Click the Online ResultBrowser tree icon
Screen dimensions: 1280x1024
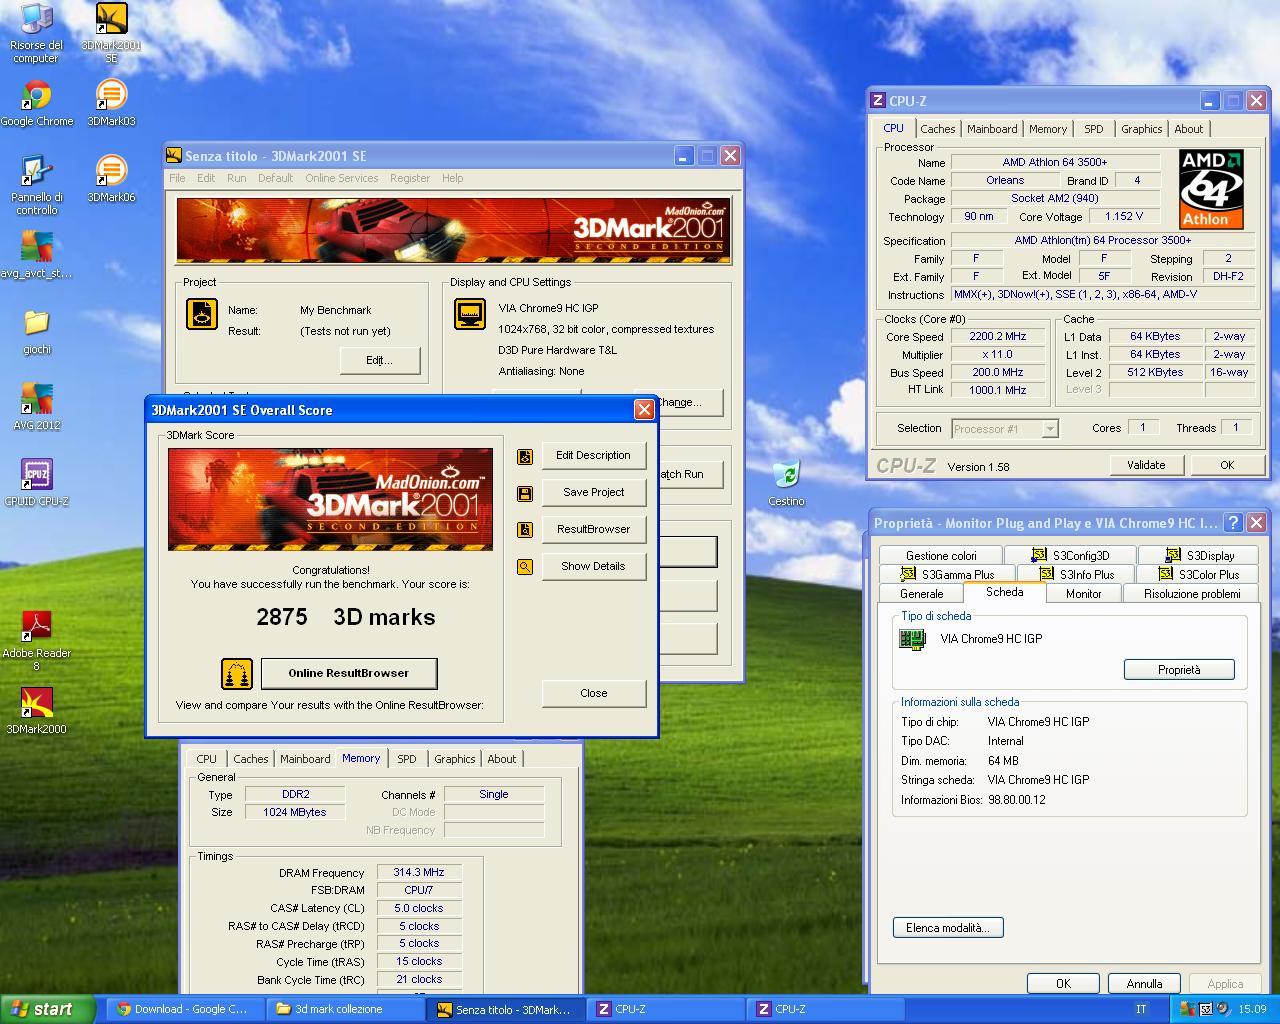(x=237, y=673)
